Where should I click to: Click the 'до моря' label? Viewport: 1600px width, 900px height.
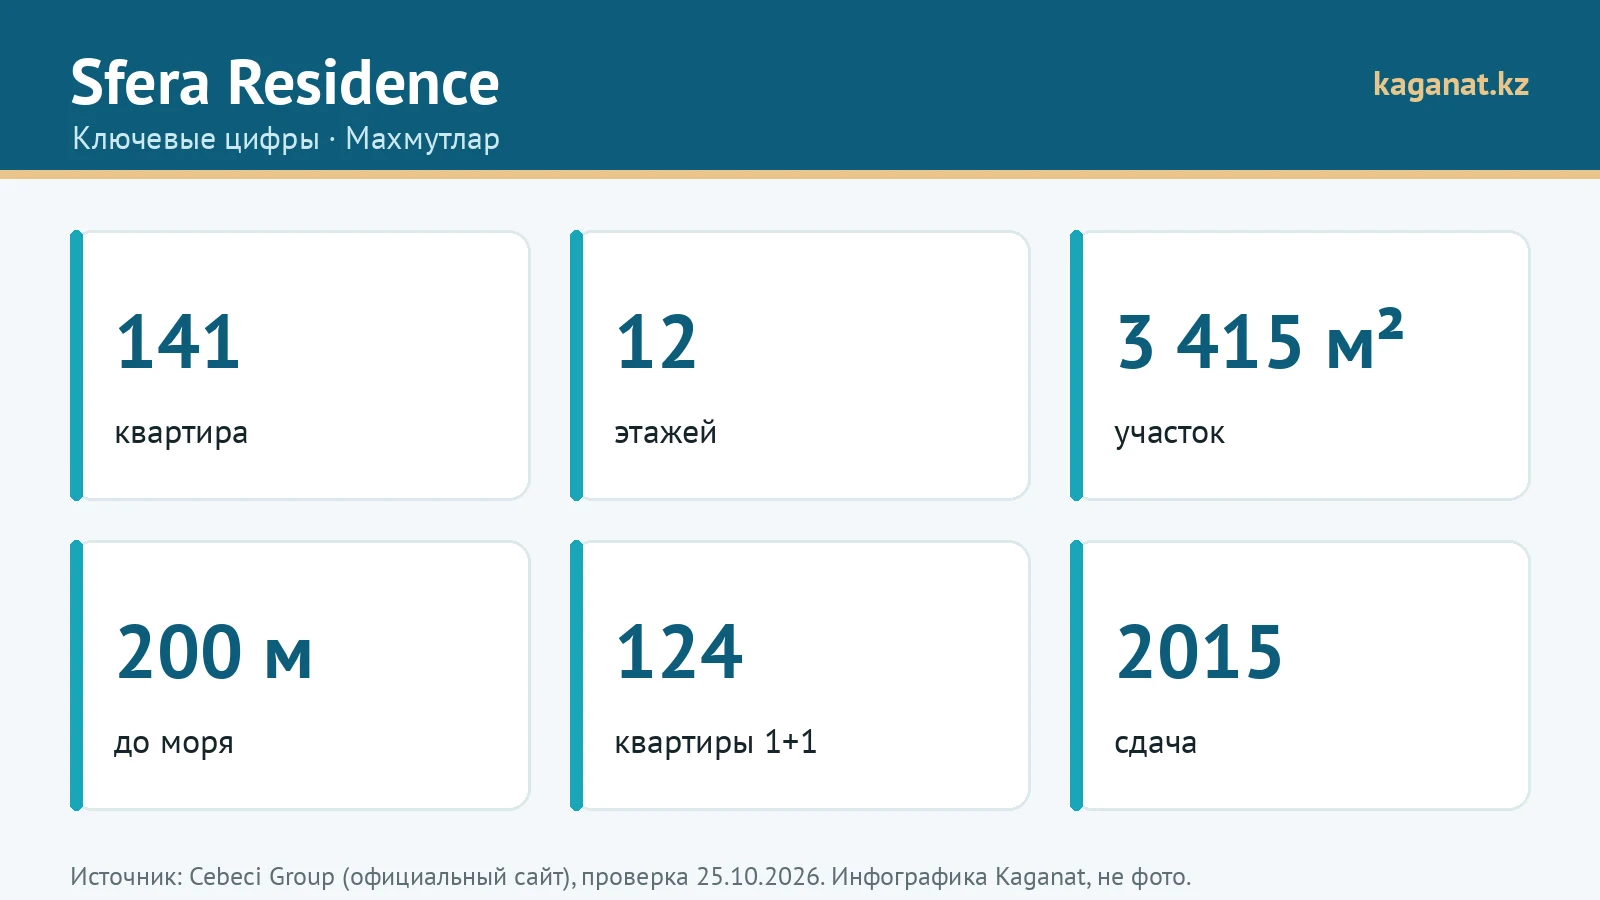click(174, 744)
